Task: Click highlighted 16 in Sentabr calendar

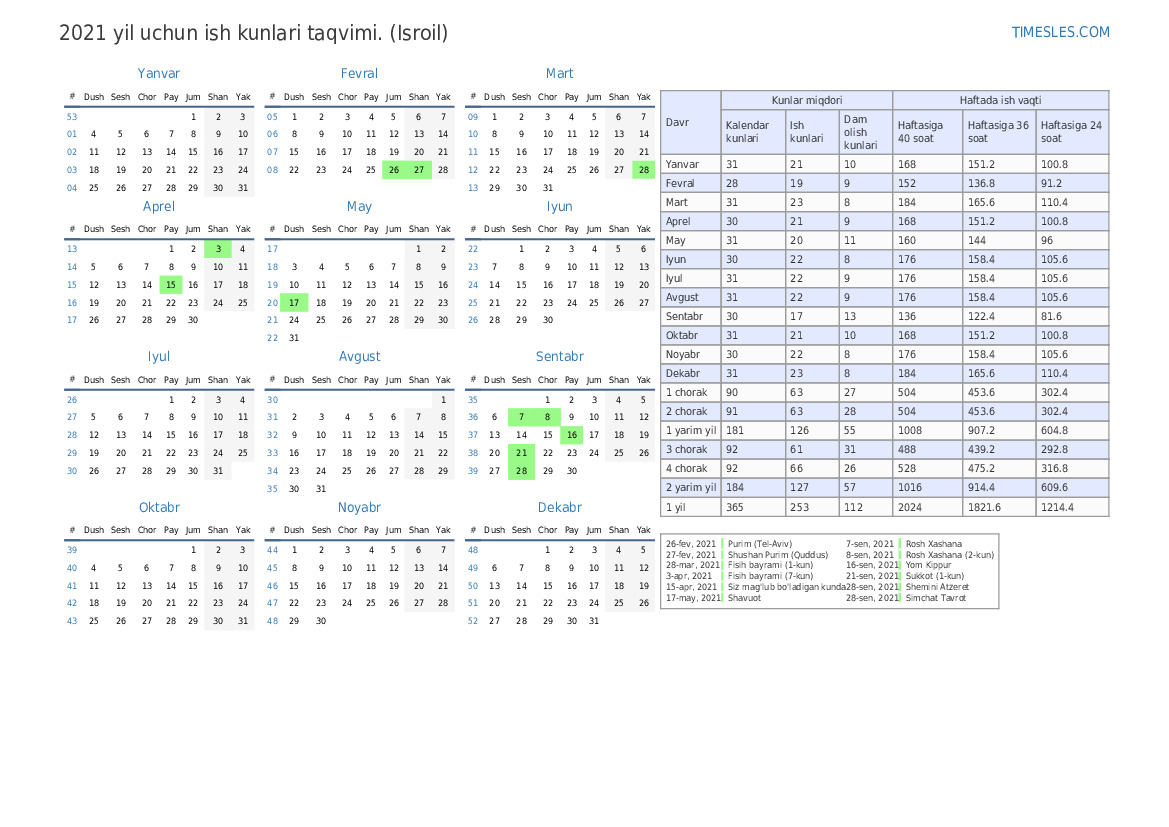Action: [572, 435]
